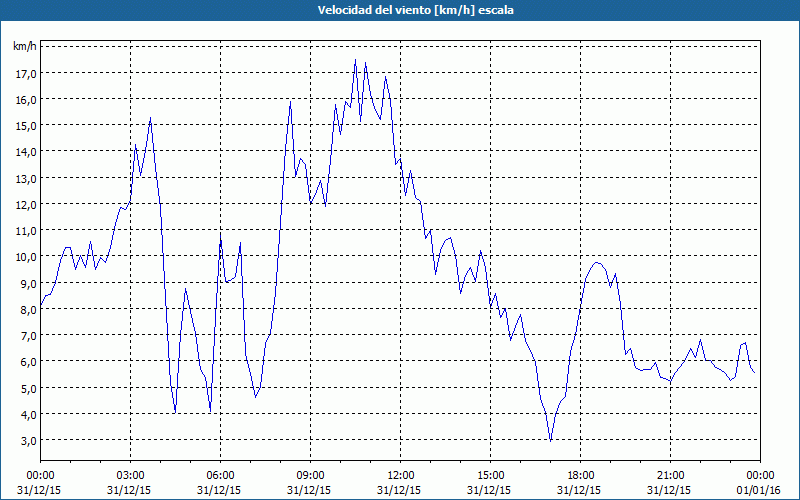Click the 15:00 time axis label
800x500 pixels.
(x=490, y=476)
